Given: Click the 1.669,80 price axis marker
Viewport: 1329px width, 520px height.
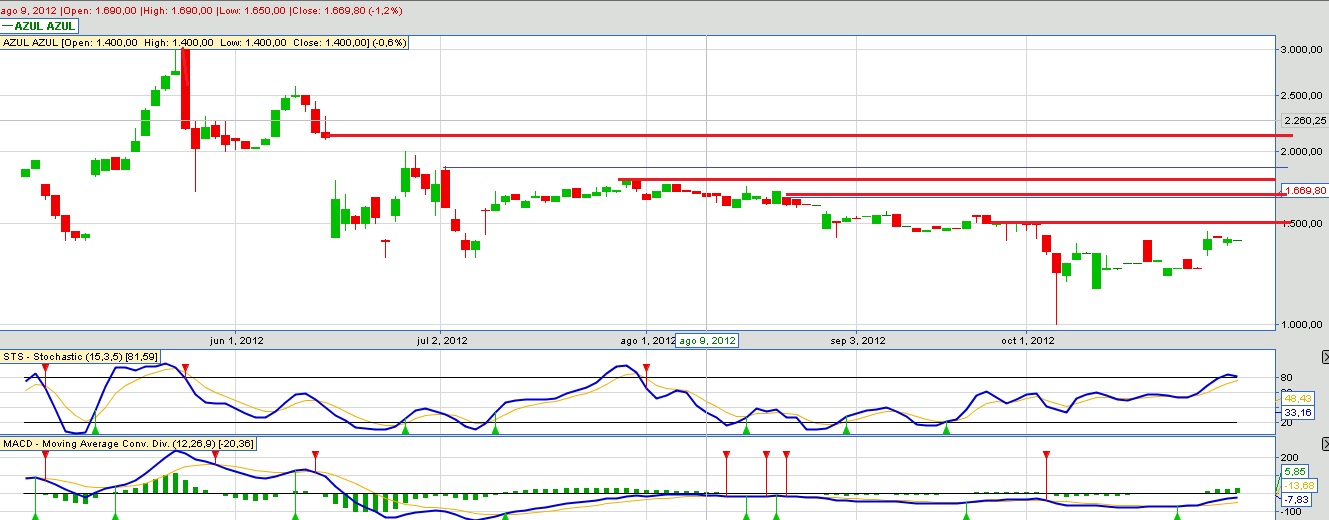Looking at the screenshot, I should 1304,189.
